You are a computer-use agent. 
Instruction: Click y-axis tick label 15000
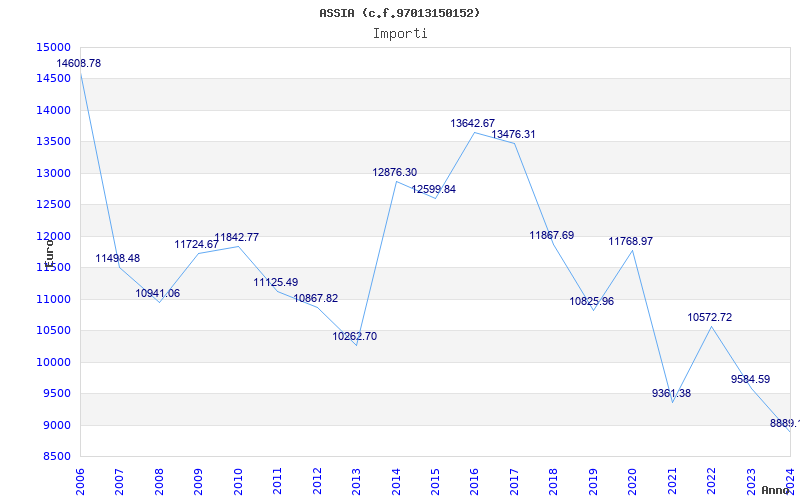[x=53, y=47]
